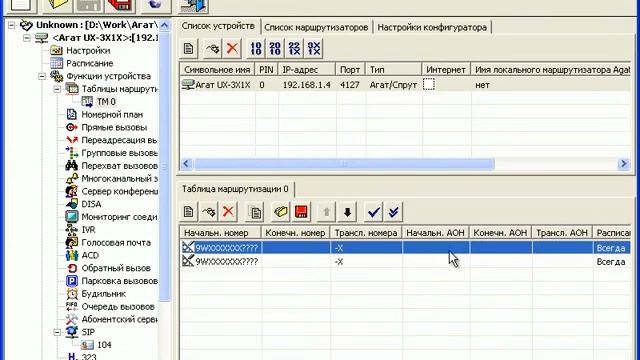Click Всегда cell in highlighted row

coord(611,248)
